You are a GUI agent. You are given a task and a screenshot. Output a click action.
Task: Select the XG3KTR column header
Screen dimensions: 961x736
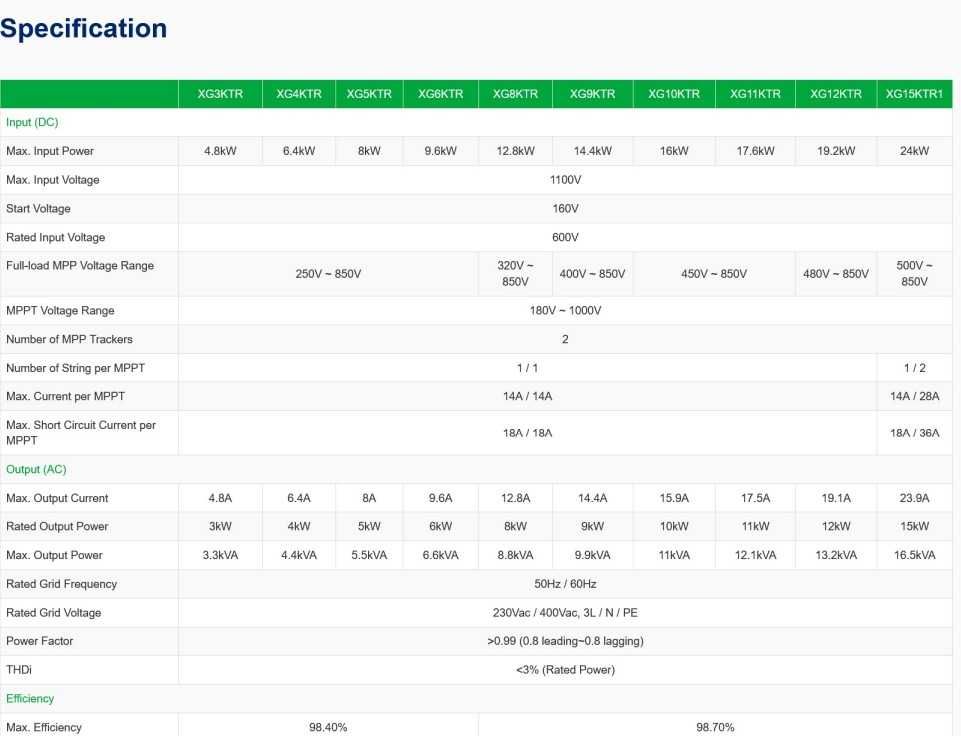click(220, 94)
